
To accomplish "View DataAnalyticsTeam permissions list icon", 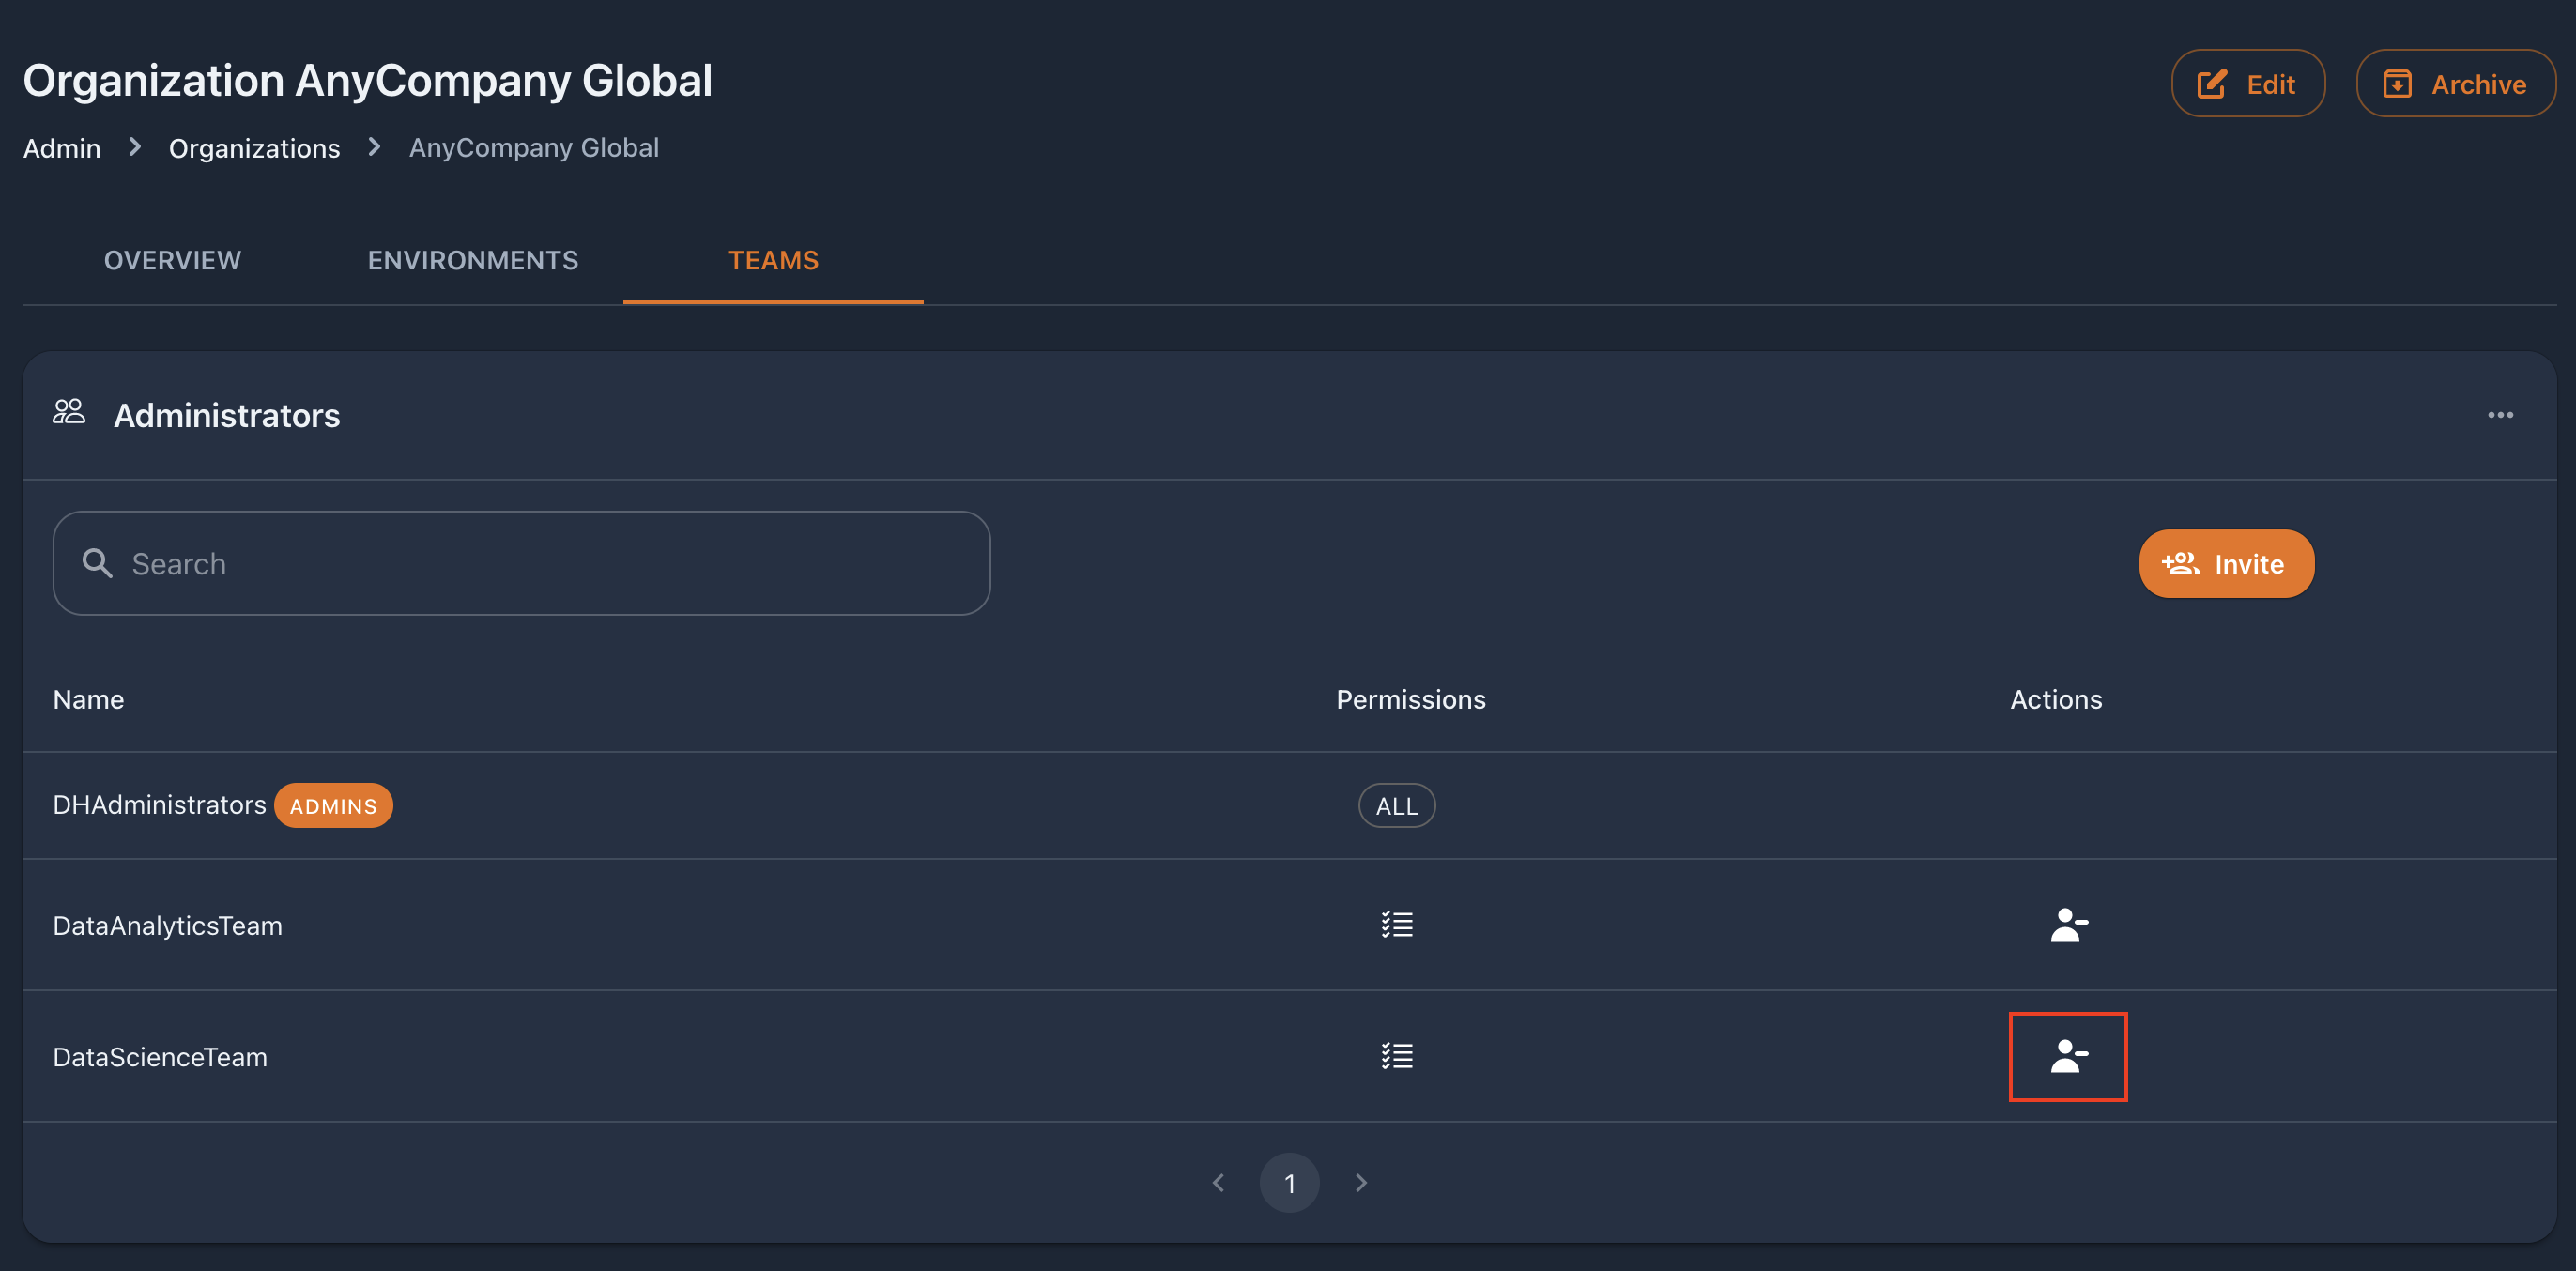I will [1397, 924].
